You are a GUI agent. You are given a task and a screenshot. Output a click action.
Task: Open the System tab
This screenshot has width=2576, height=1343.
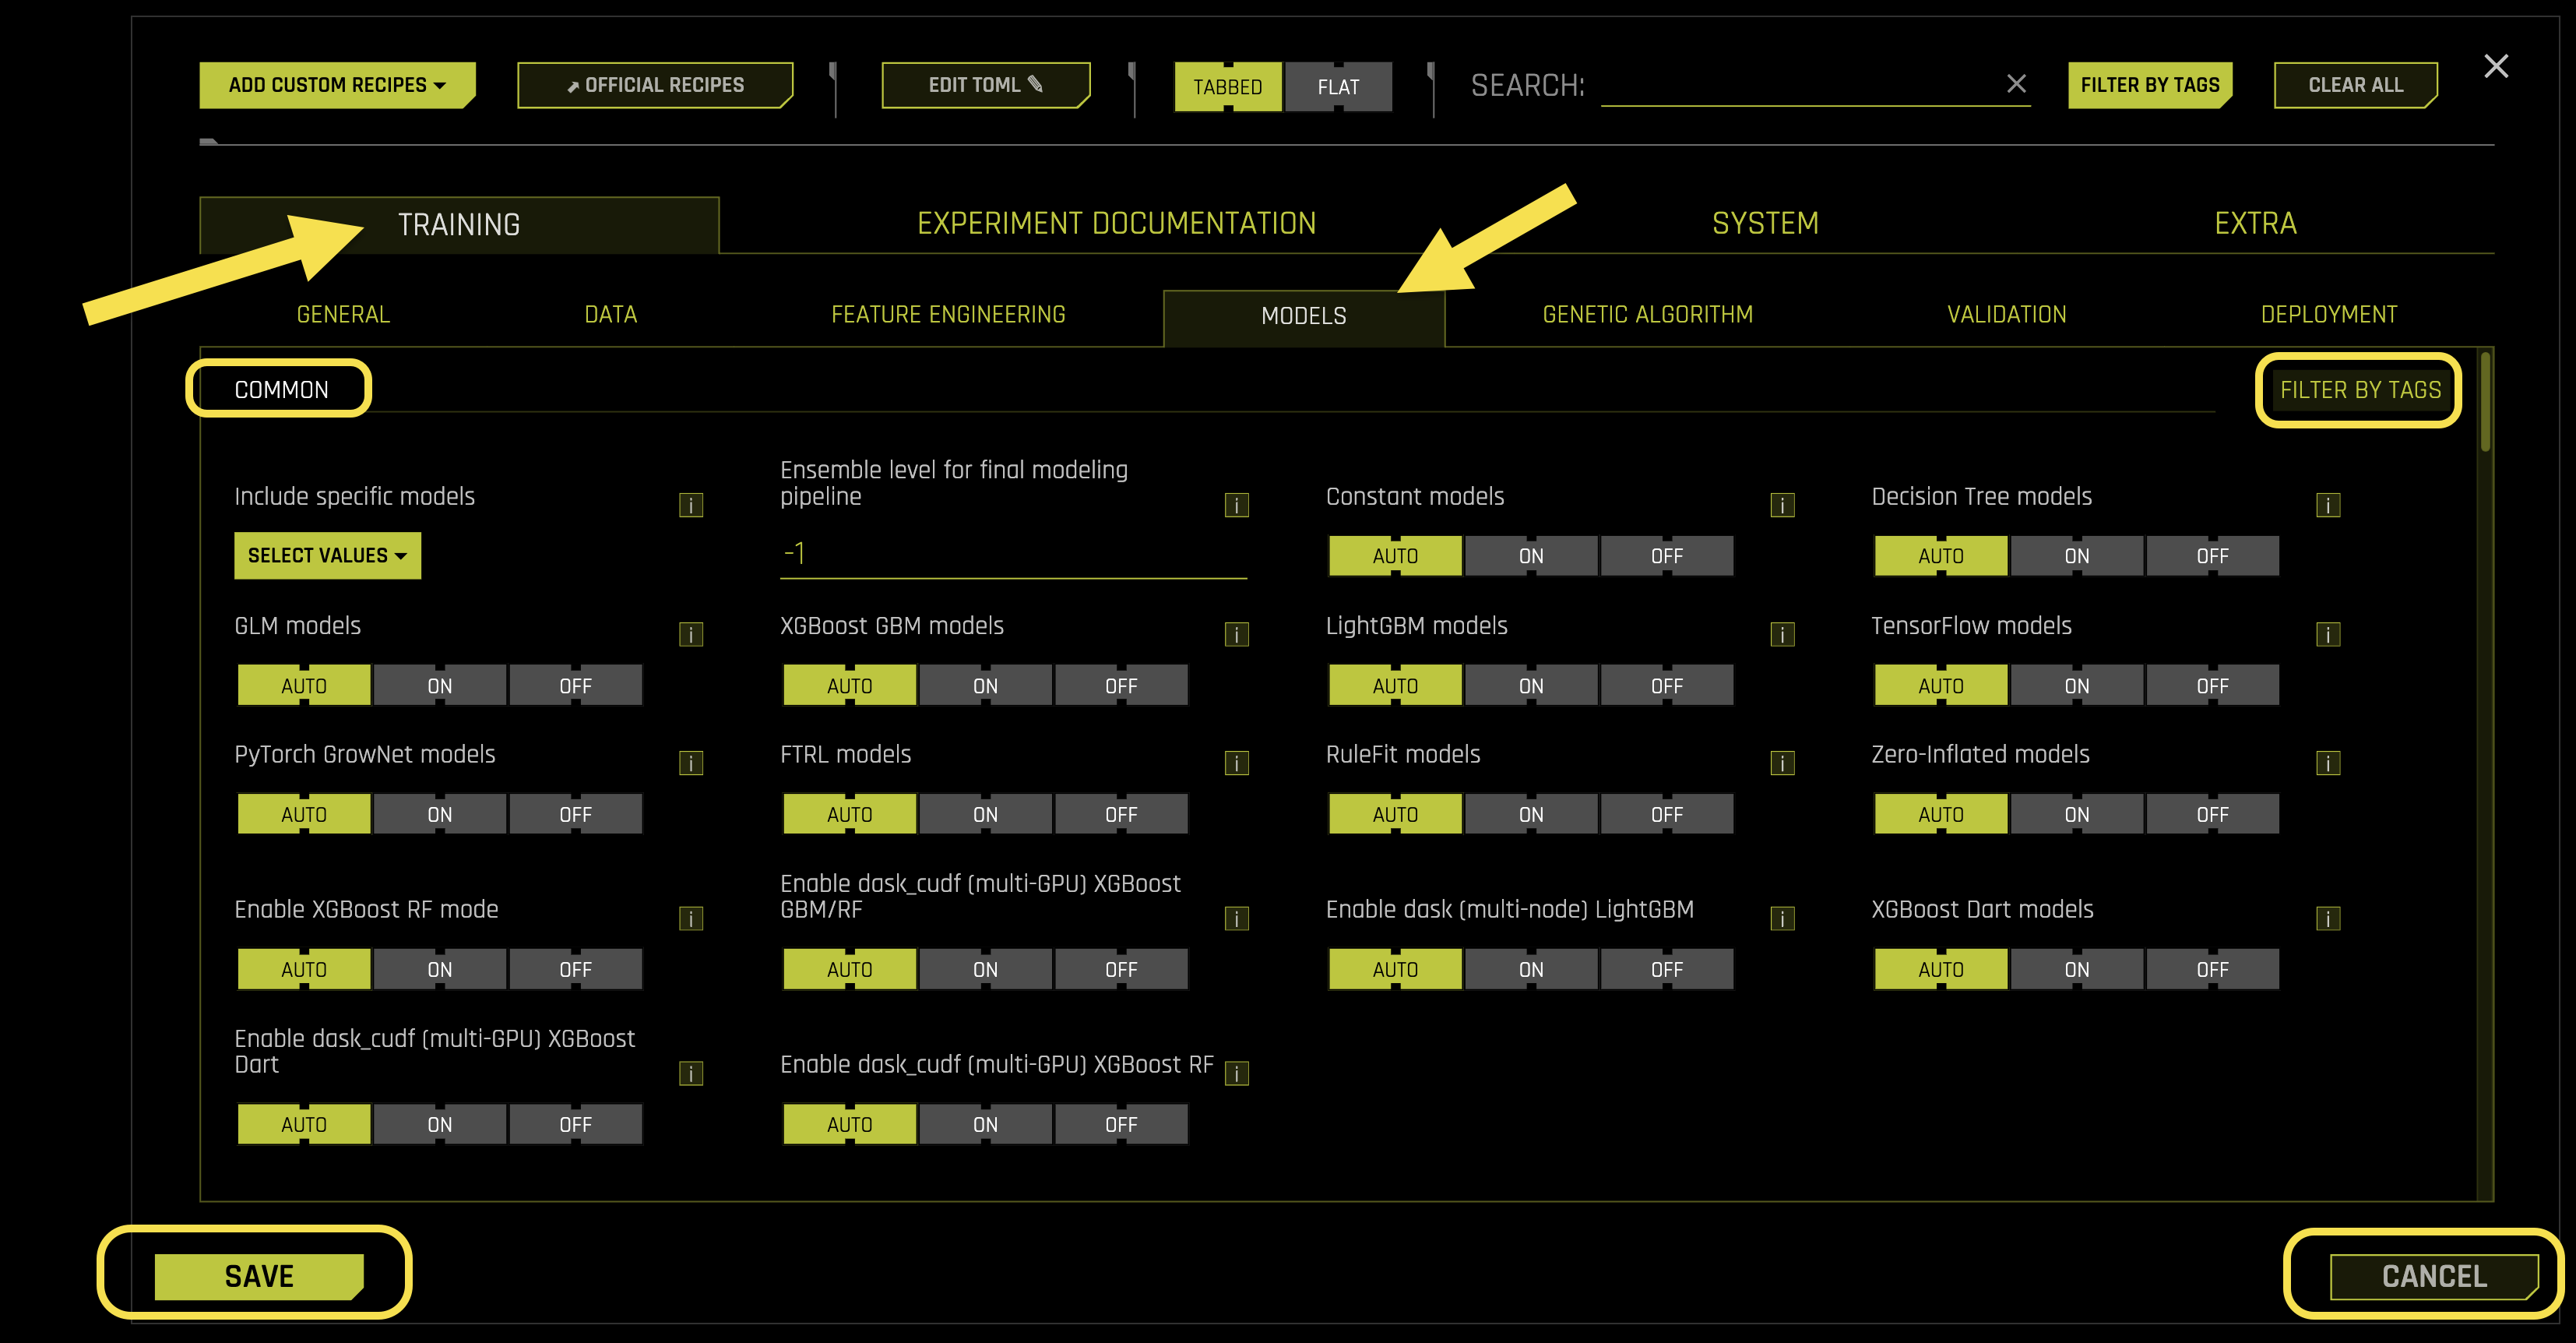[x=1765, y=223]
